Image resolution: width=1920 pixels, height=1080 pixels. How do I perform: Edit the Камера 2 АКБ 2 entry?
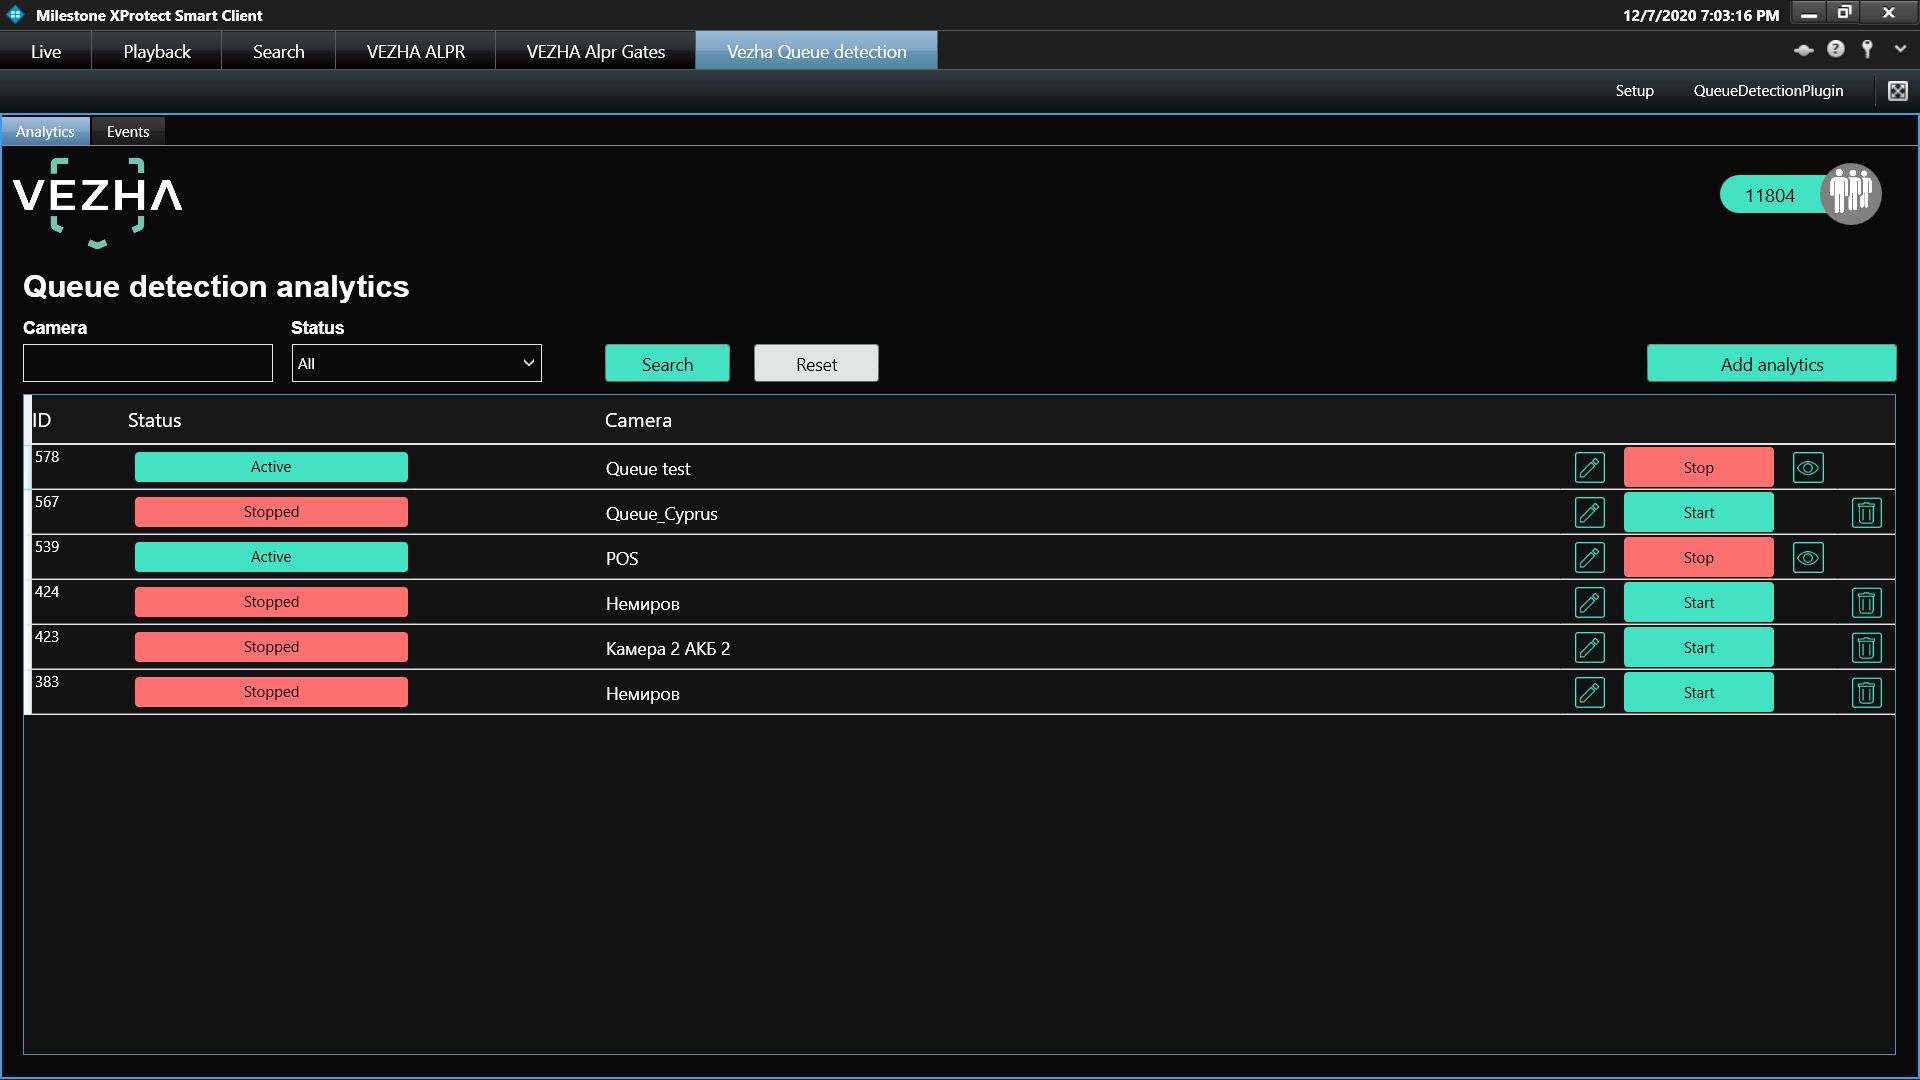tap(1590, 648)
